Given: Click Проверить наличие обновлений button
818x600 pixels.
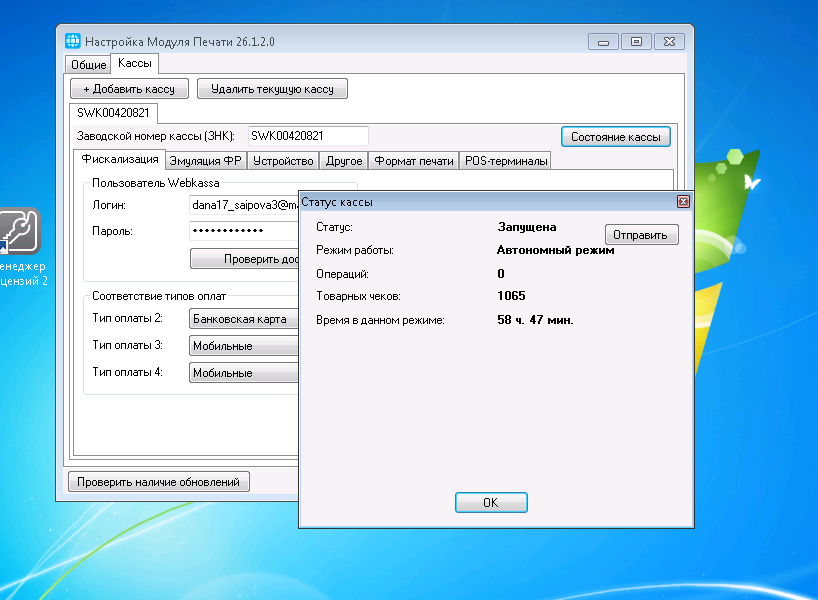Looking at the screenshot, I should tap(159, 482).
